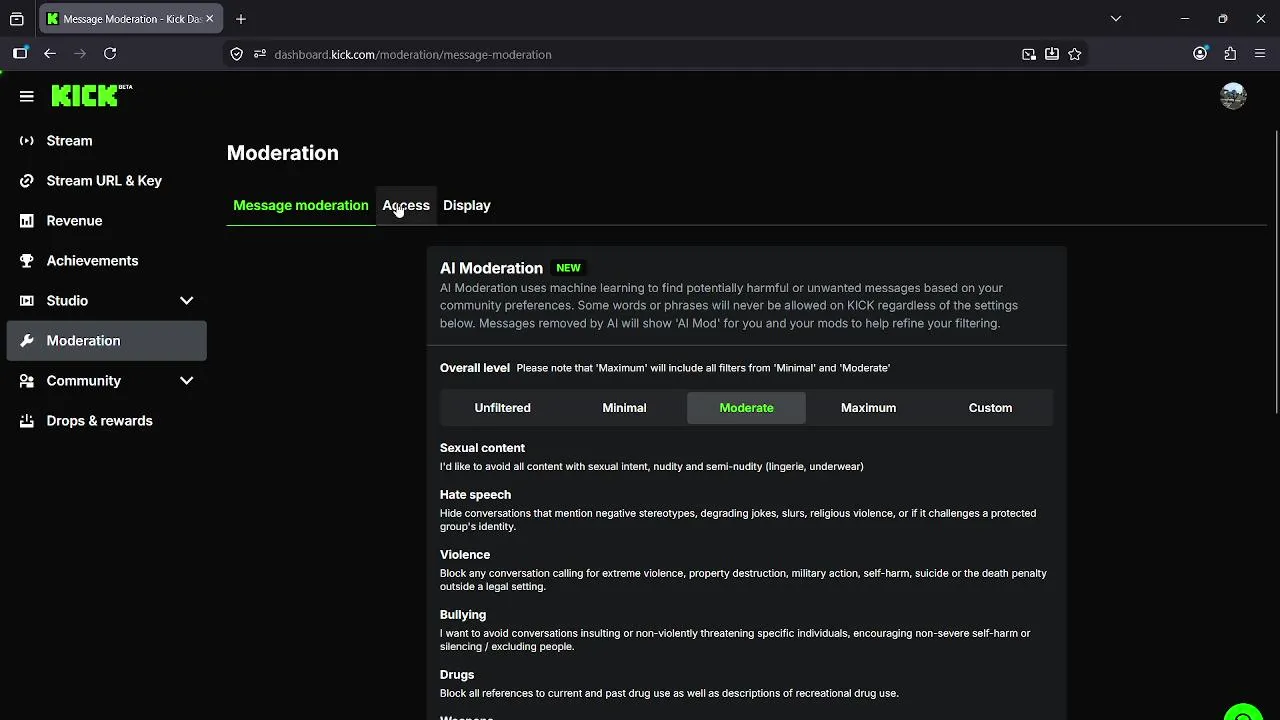Open the Drops & rewards page
The height and width of the screenshot is (720, 1280).
click(x=99, y=421)
